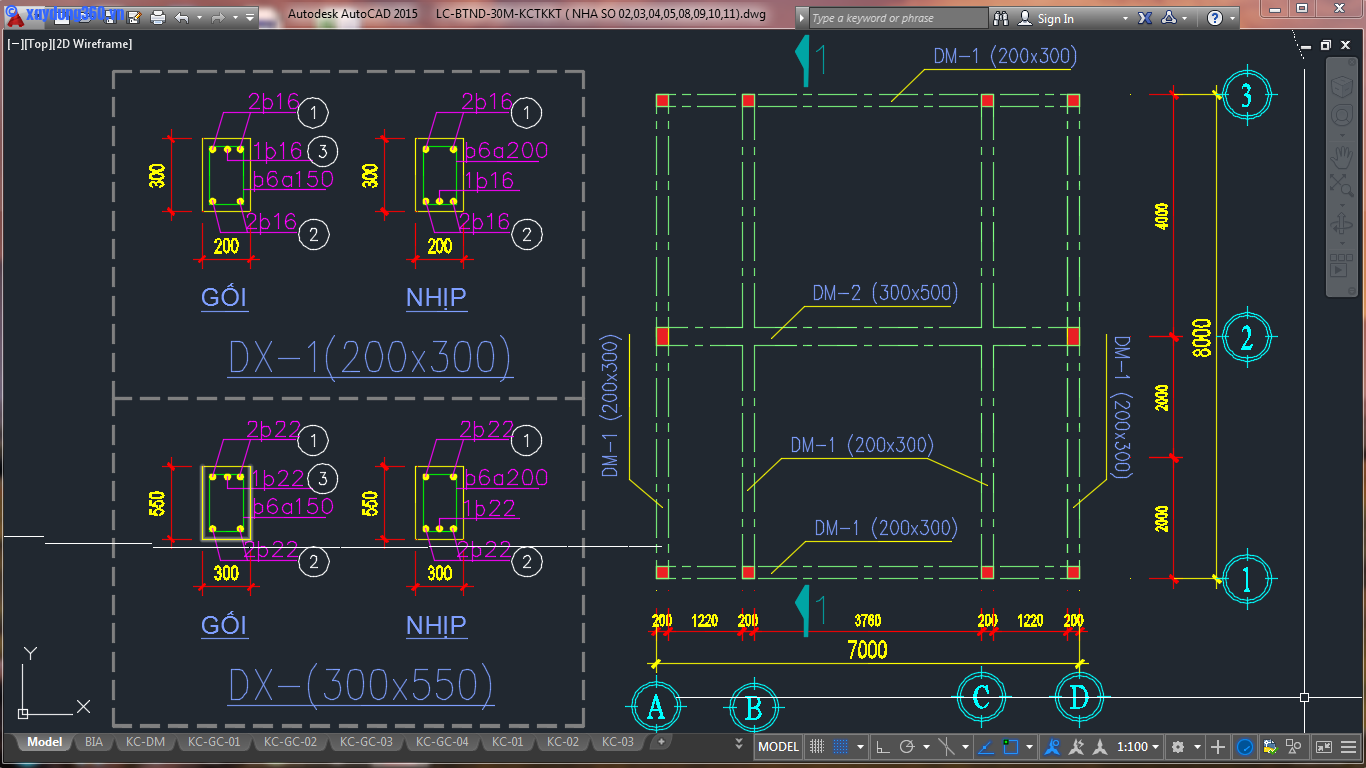Screen dimensions: 1366x768
Task: Click the [2D Wireframe] visual style control
Action: tap(92, 44)
